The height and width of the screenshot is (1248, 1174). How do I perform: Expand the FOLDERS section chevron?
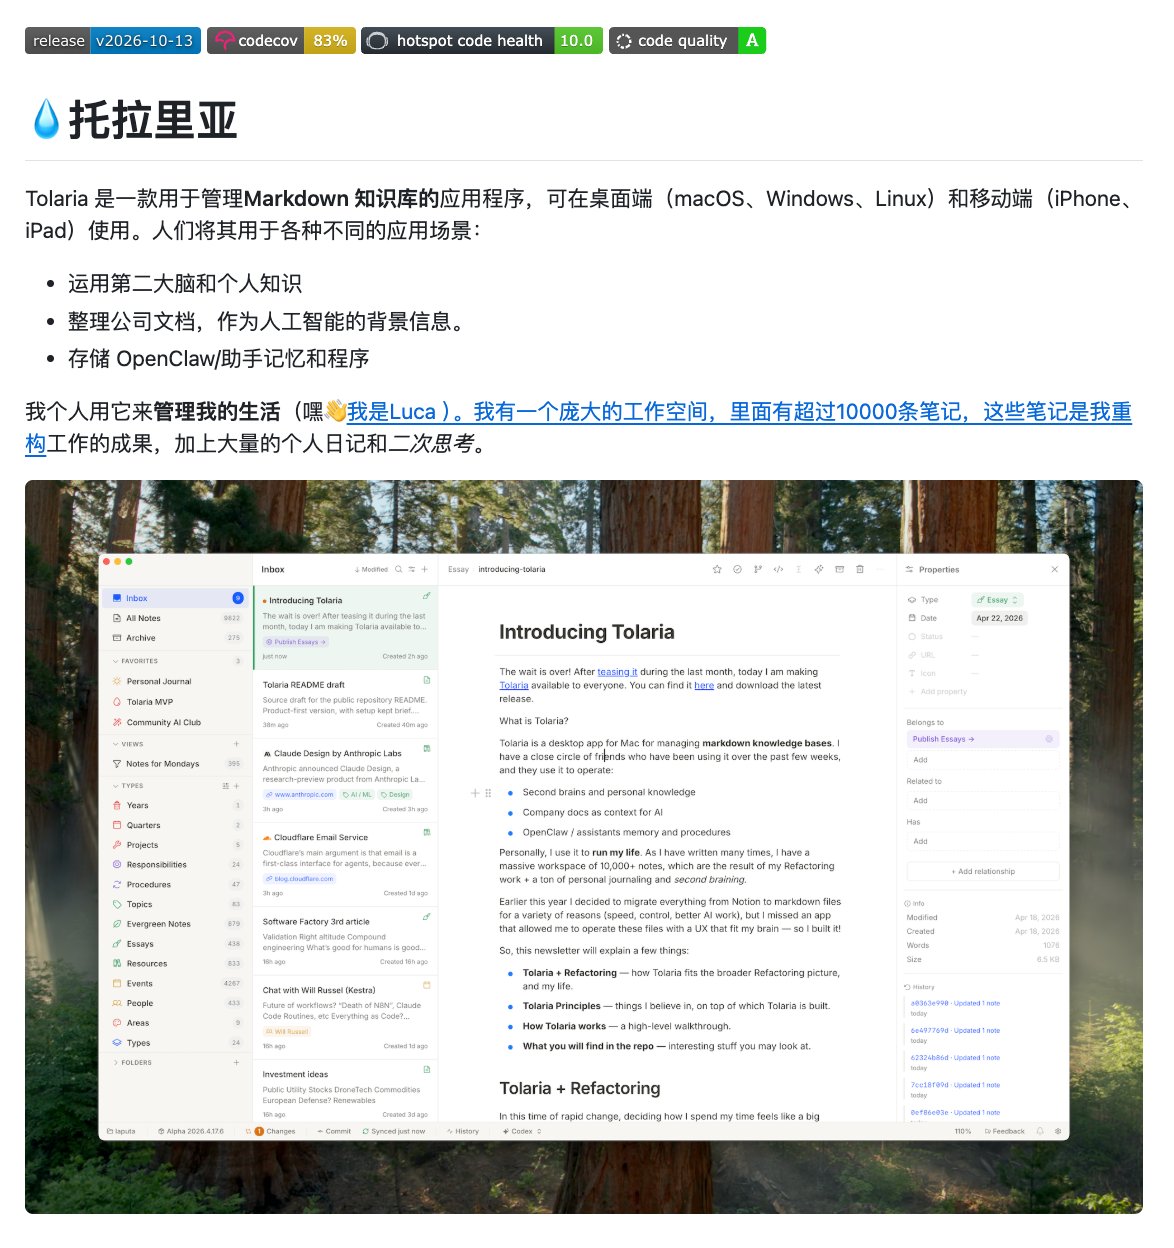pos(115,1062)
